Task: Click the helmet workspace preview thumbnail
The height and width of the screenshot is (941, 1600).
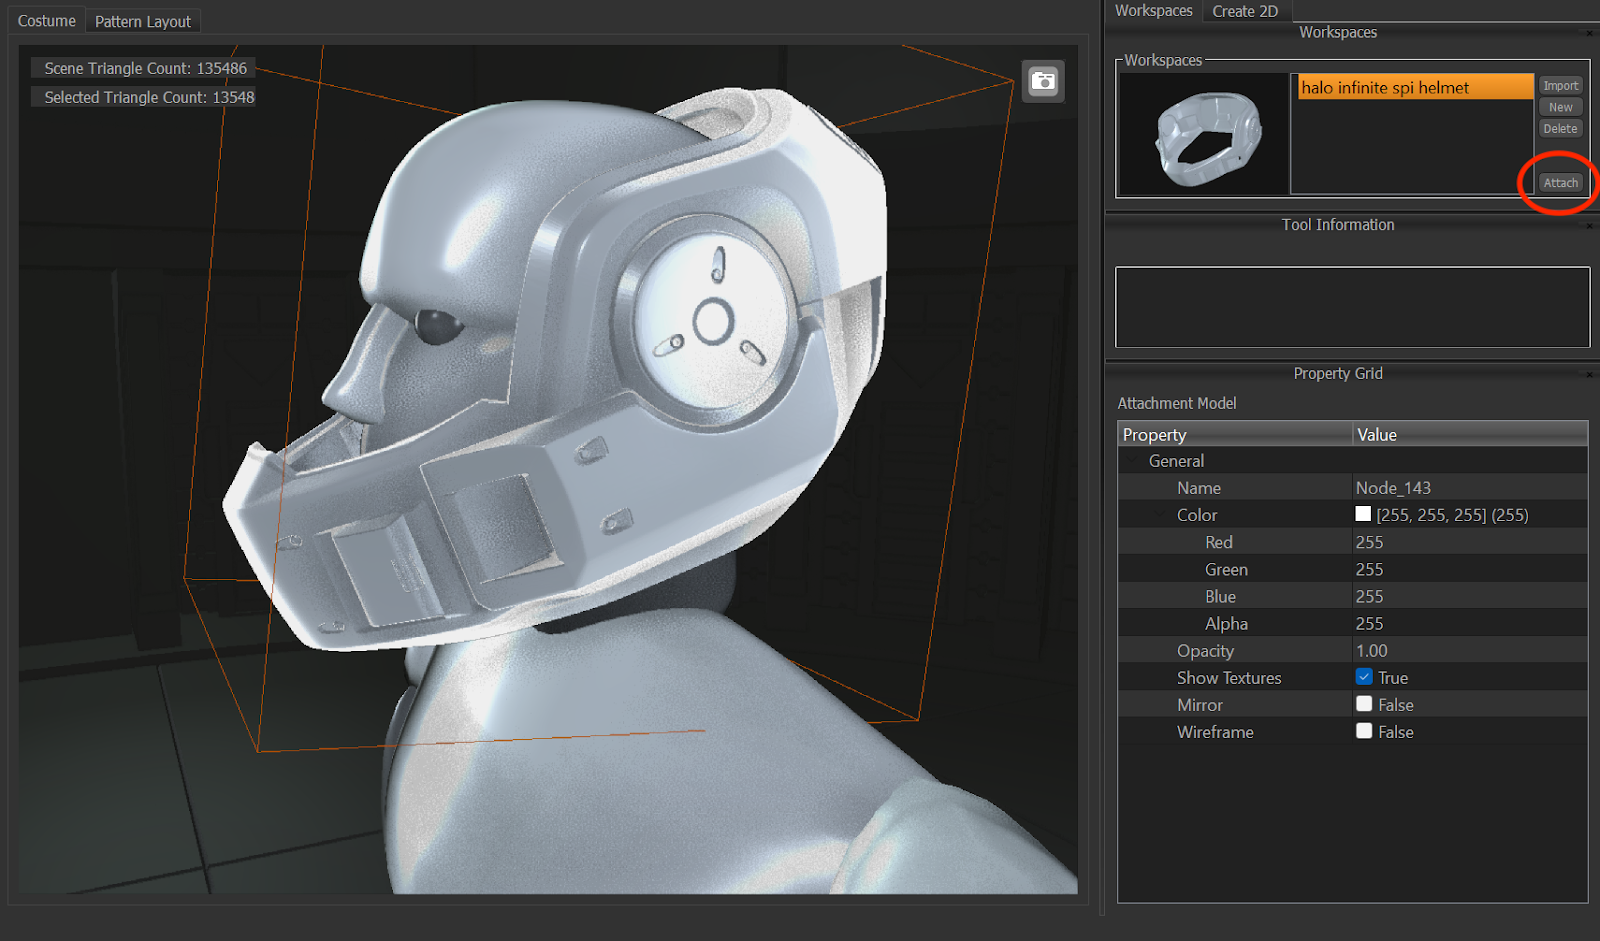Action: 1204,134
